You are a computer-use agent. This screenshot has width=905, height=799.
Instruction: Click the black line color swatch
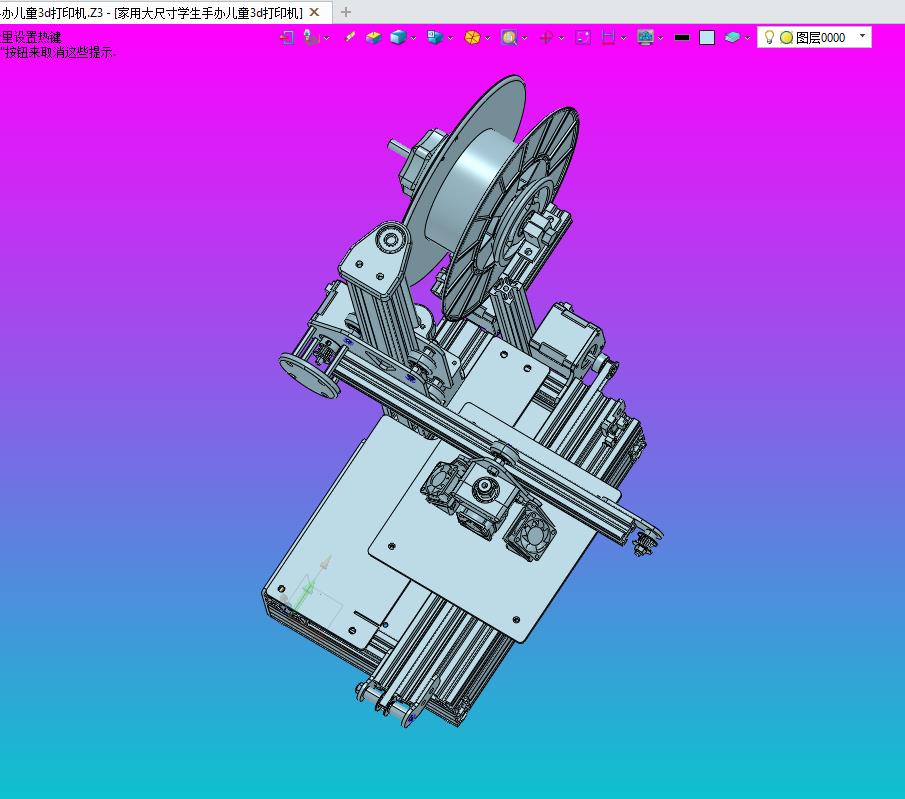tap(682, 38)
